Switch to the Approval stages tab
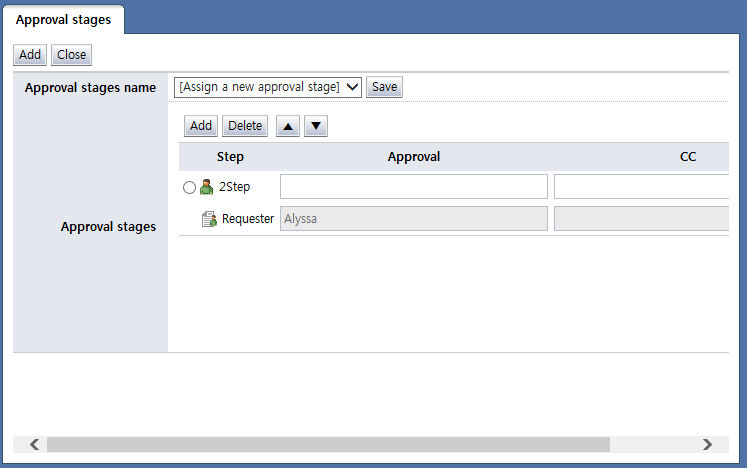Image resolution: width=747 pixels, height=468 pixels. pyautogui.click(x=63, y=19)
